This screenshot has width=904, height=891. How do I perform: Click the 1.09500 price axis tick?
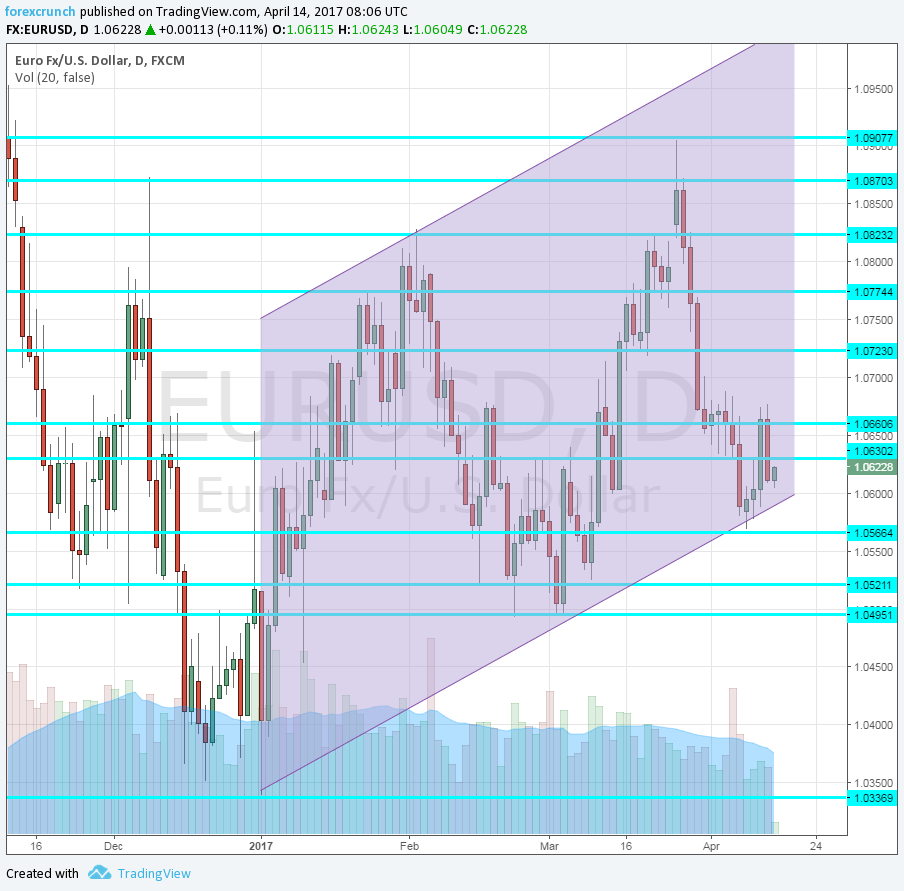[873, 89]
